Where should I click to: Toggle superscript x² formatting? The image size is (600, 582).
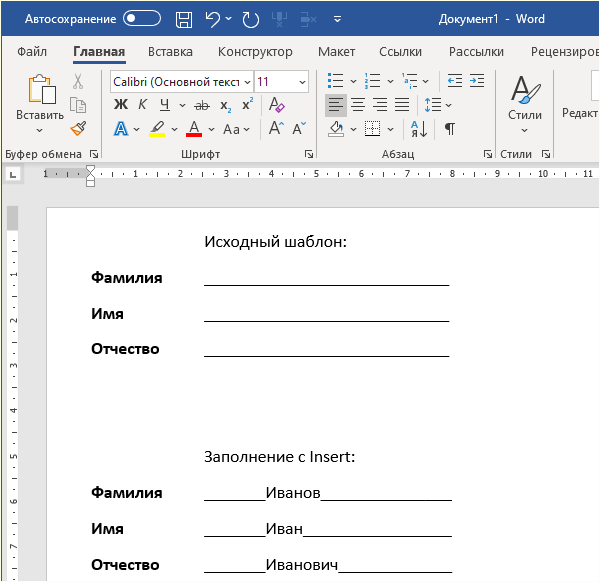(248, 104)
